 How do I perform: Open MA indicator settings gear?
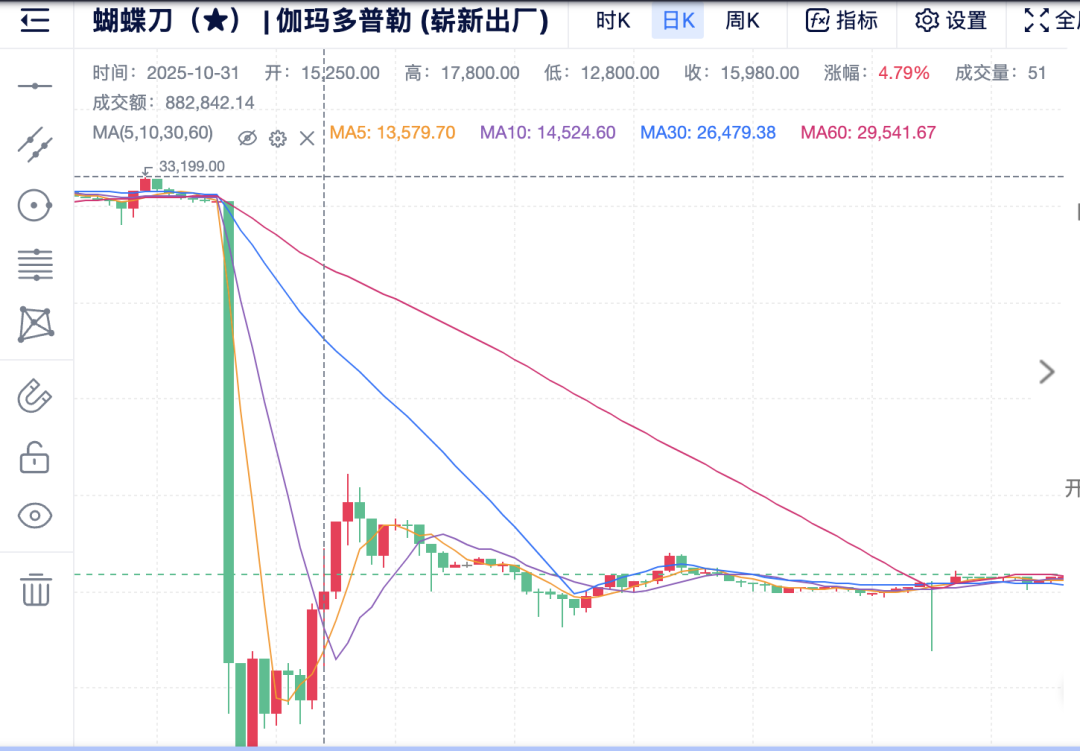point(278,138)
